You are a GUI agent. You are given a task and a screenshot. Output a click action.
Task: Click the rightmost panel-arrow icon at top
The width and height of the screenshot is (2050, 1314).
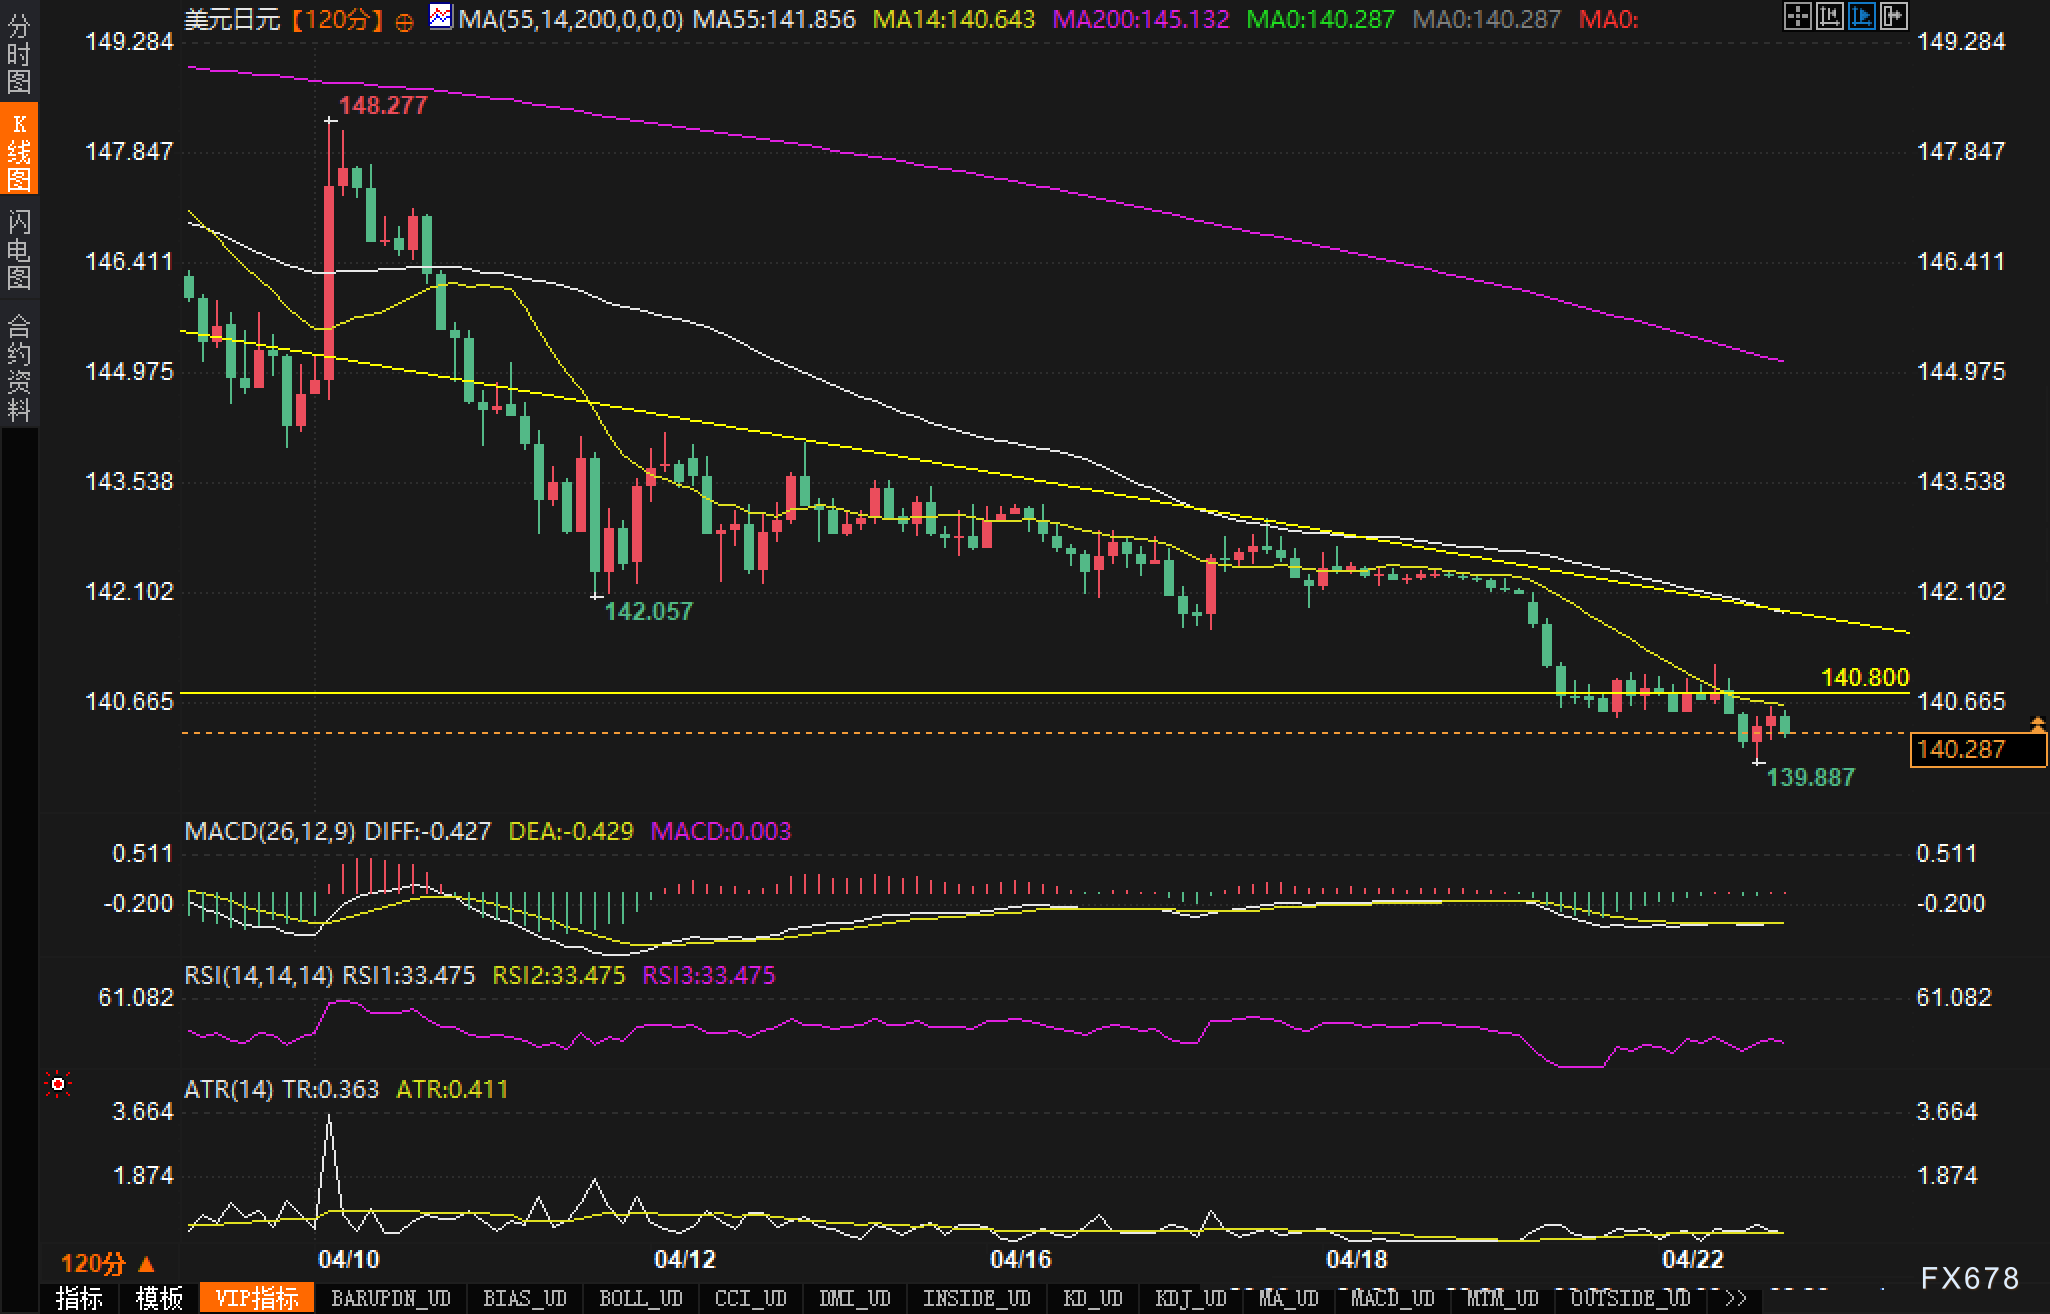[x=1893, y=16]
